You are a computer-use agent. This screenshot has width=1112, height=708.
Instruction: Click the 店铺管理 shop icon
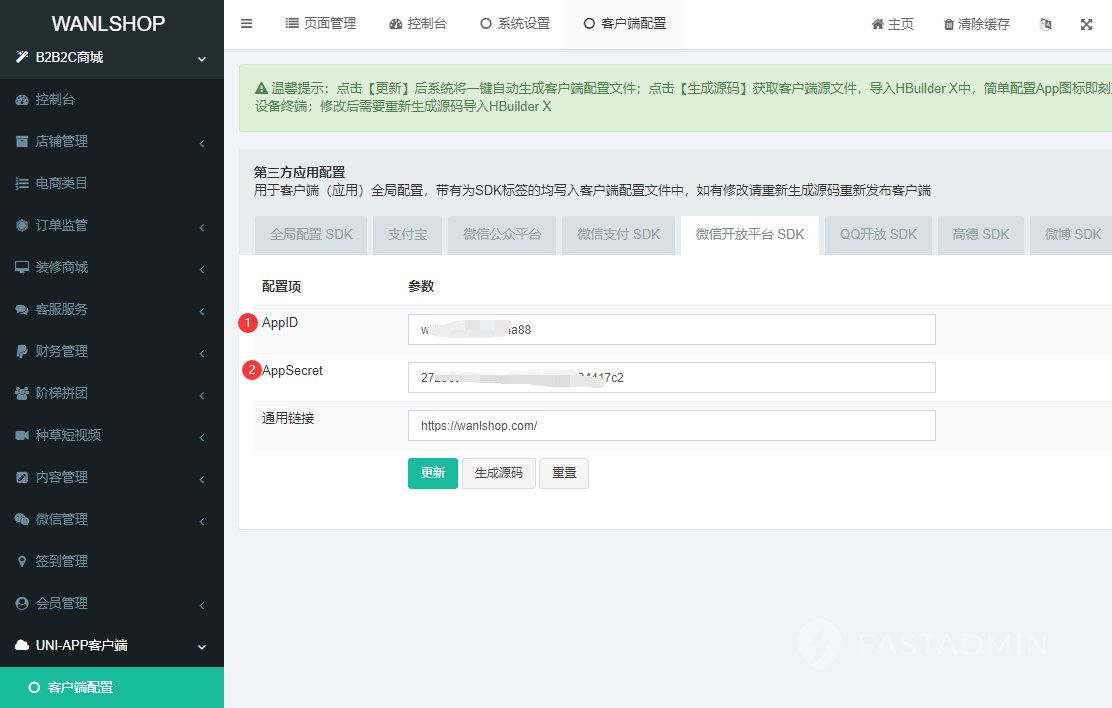click(x=22, y=141)
